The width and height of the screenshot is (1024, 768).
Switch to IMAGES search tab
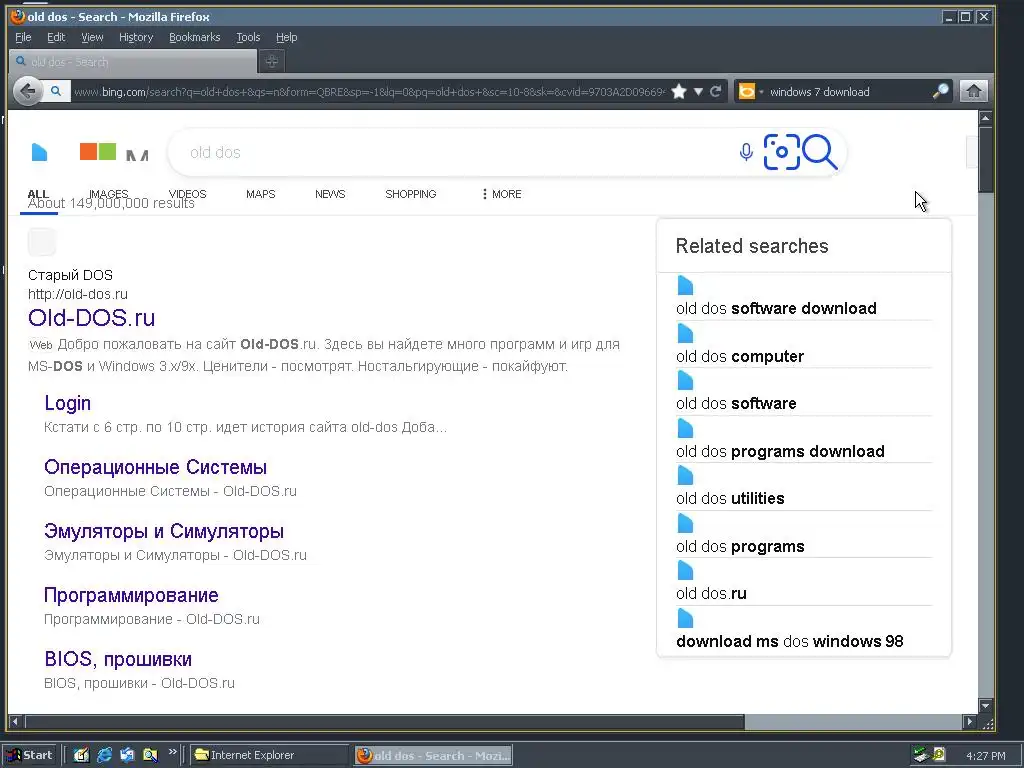pos(108,194)
